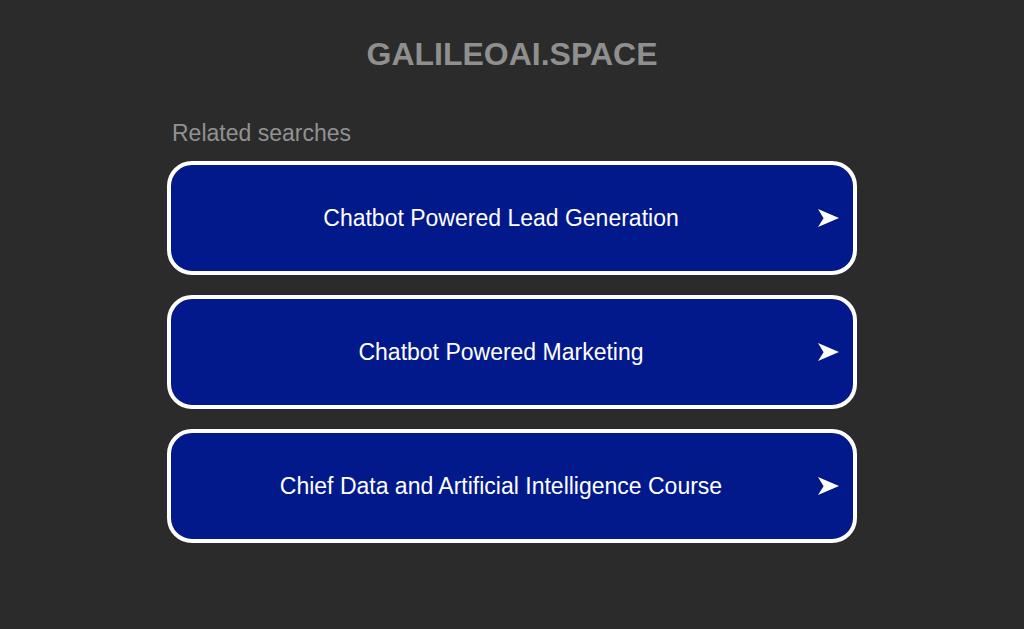
Task: Go to Lead Generation via its right arrow
Action: click(x=827, y=218)
